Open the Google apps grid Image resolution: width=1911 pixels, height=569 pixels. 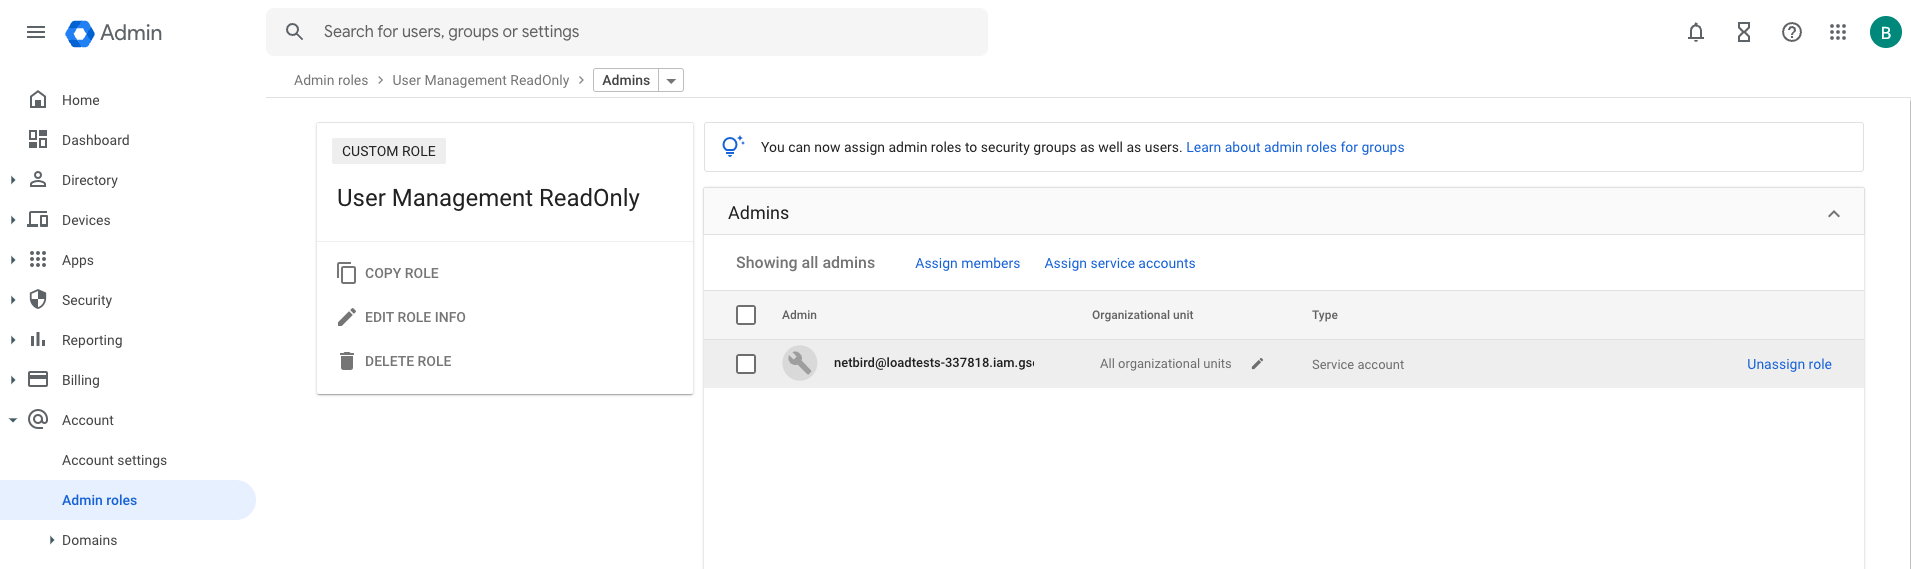point(1837,32)
